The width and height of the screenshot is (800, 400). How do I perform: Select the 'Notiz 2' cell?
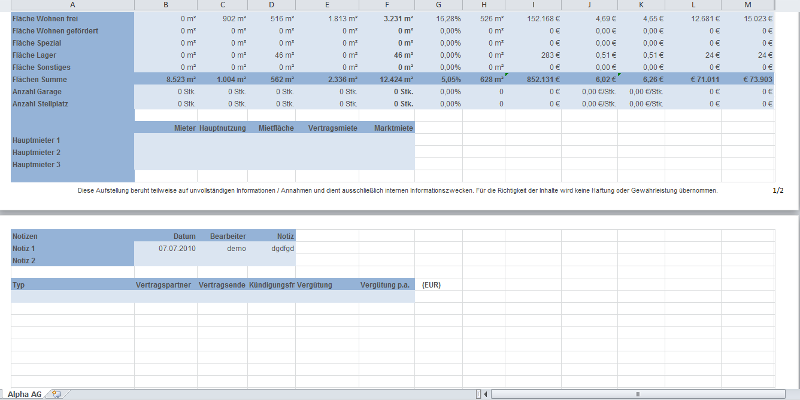pos(72,260)
